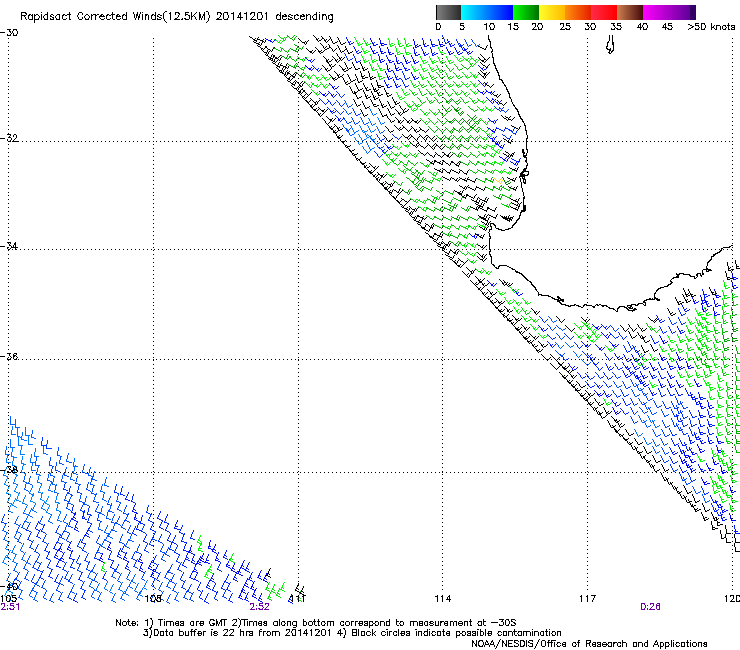Viewport: 740px width, 650px height.
Task: Click the '117' longitude label
Action: click(588, 599)
